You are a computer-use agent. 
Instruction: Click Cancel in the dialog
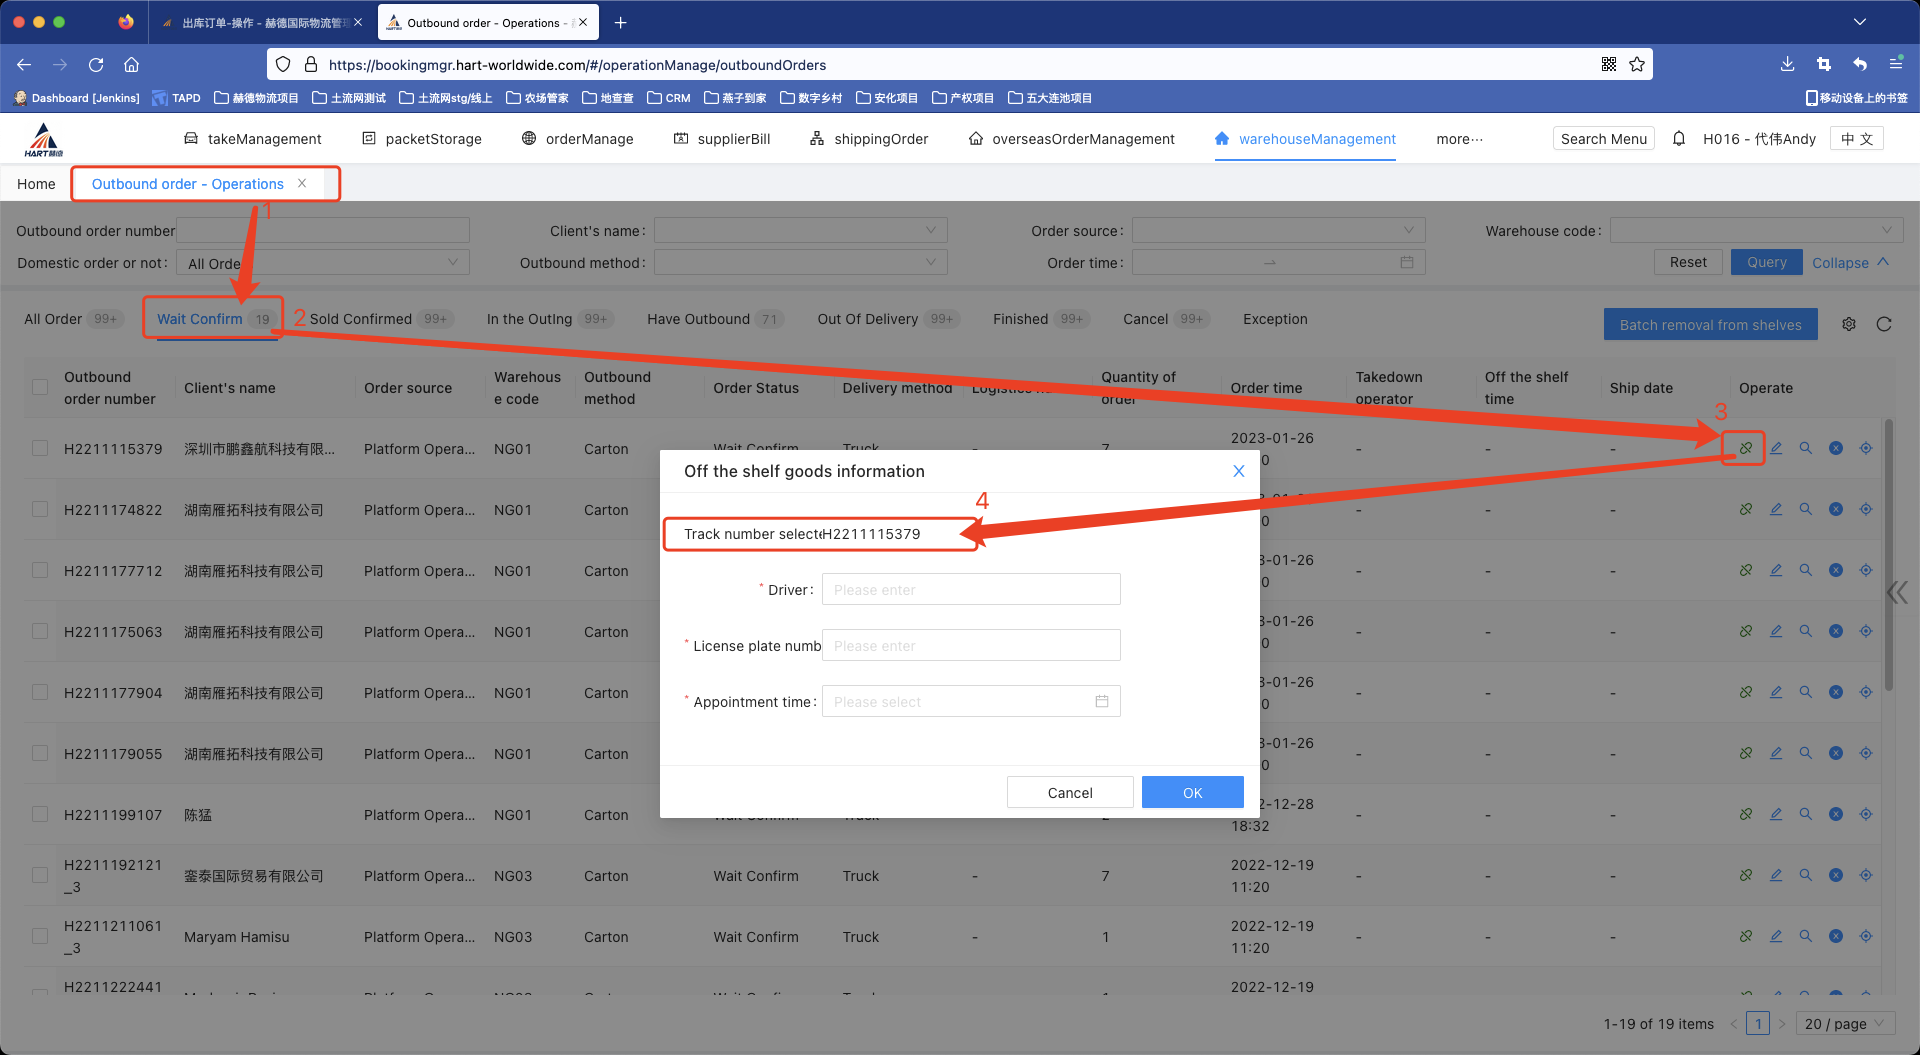click(x=1069, y=792)
